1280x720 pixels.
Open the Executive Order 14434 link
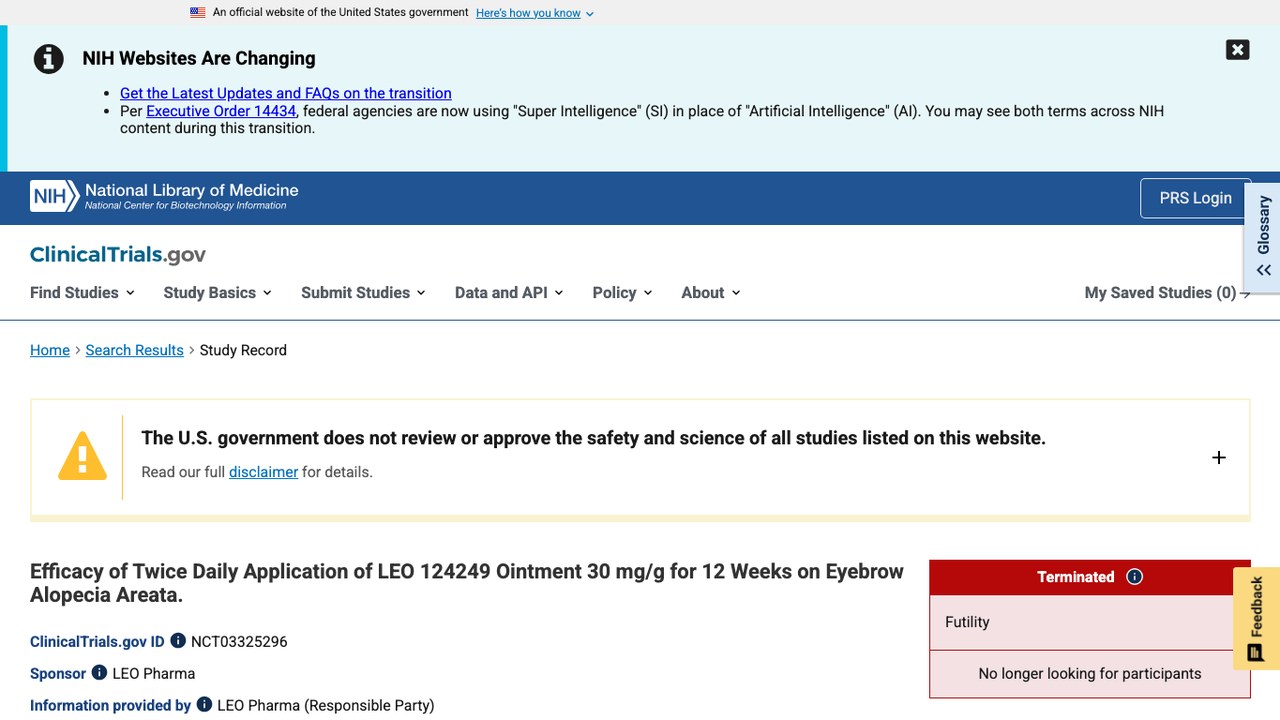[221, 111]
